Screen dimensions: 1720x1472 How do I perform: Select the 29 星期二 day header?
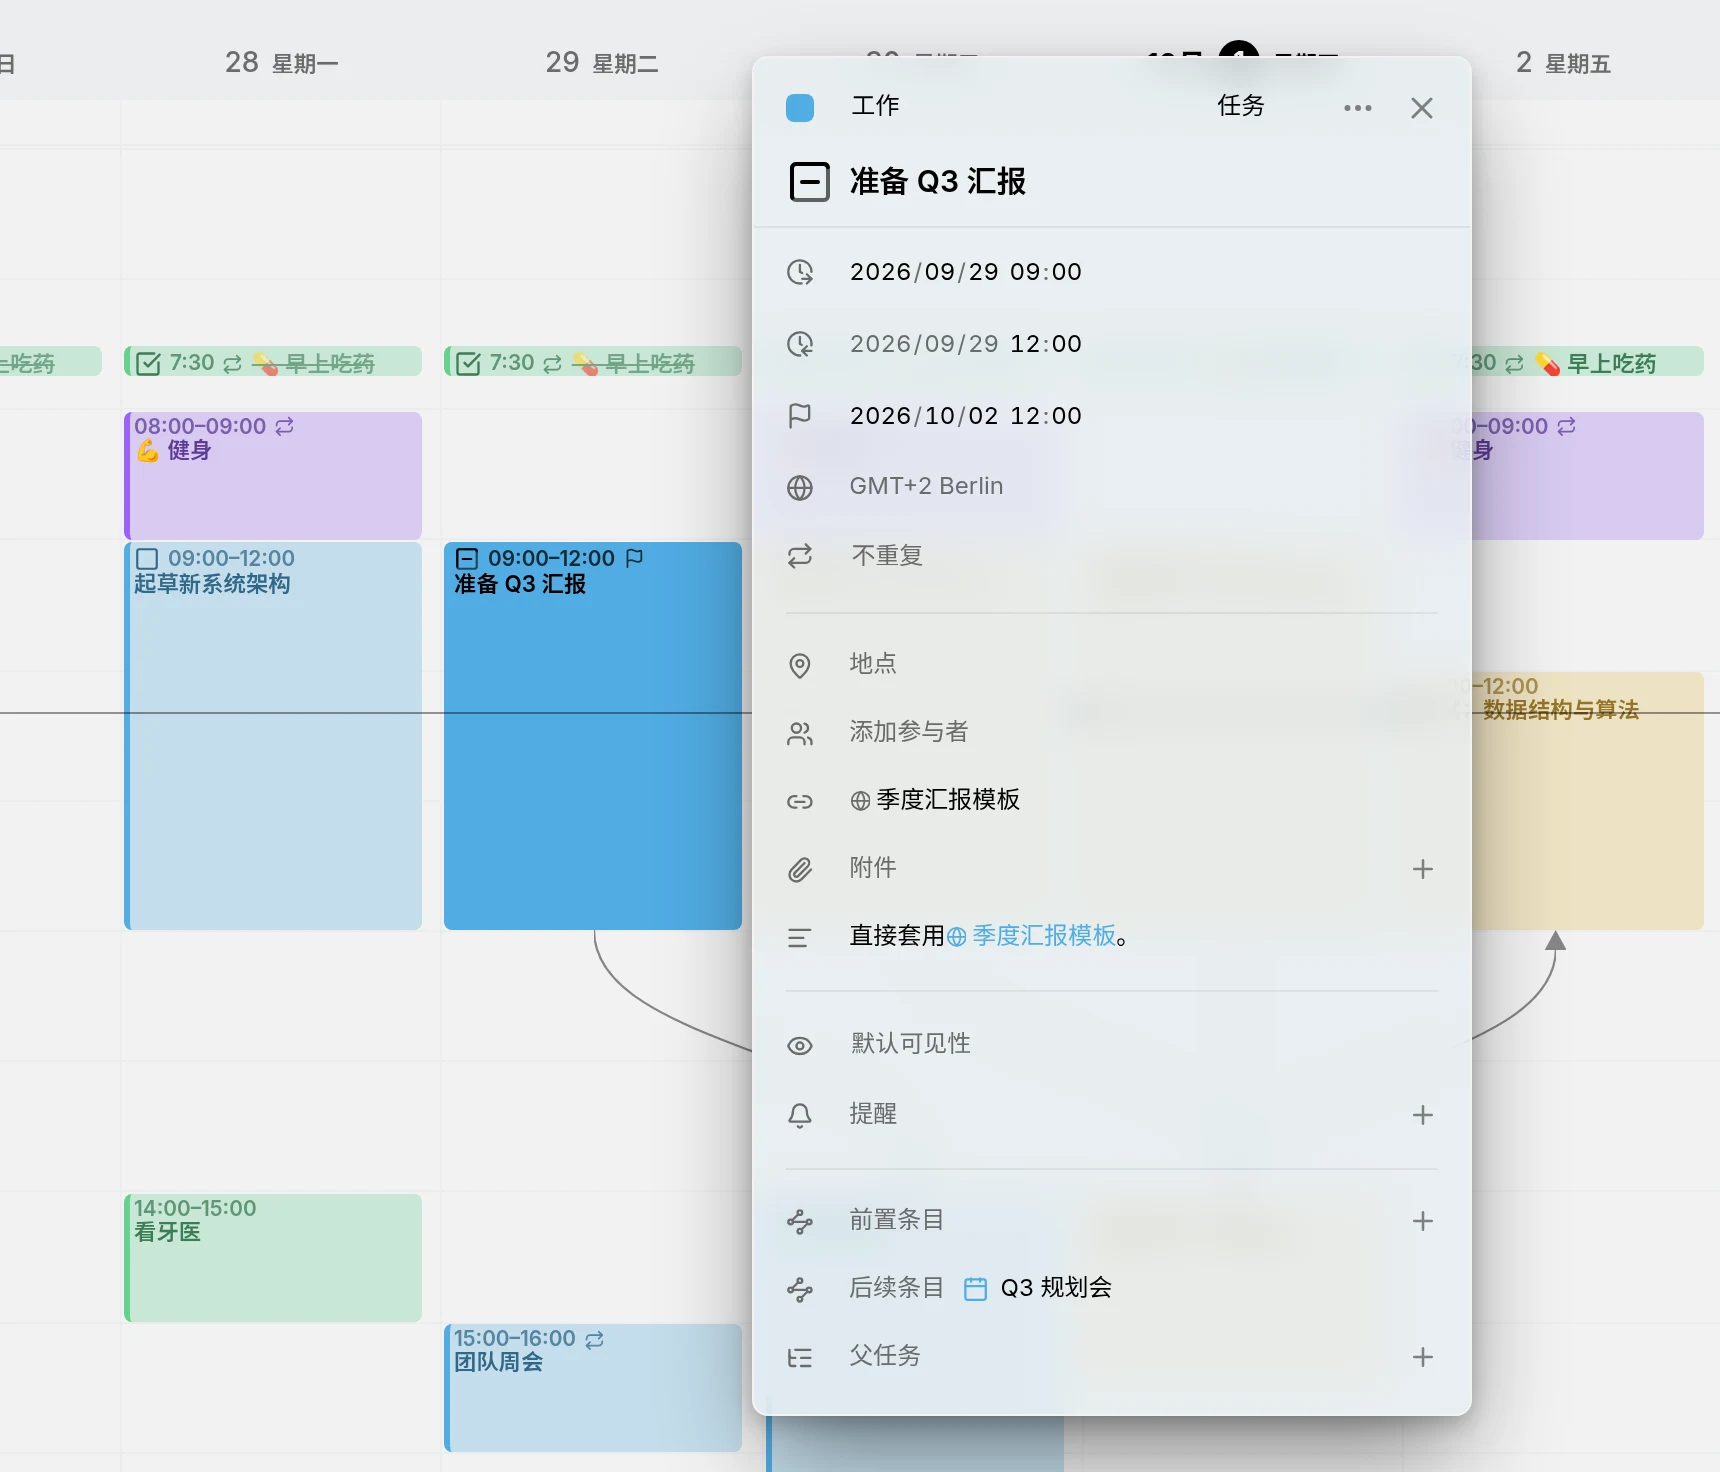pyautogui.click(x=601, y=63)
